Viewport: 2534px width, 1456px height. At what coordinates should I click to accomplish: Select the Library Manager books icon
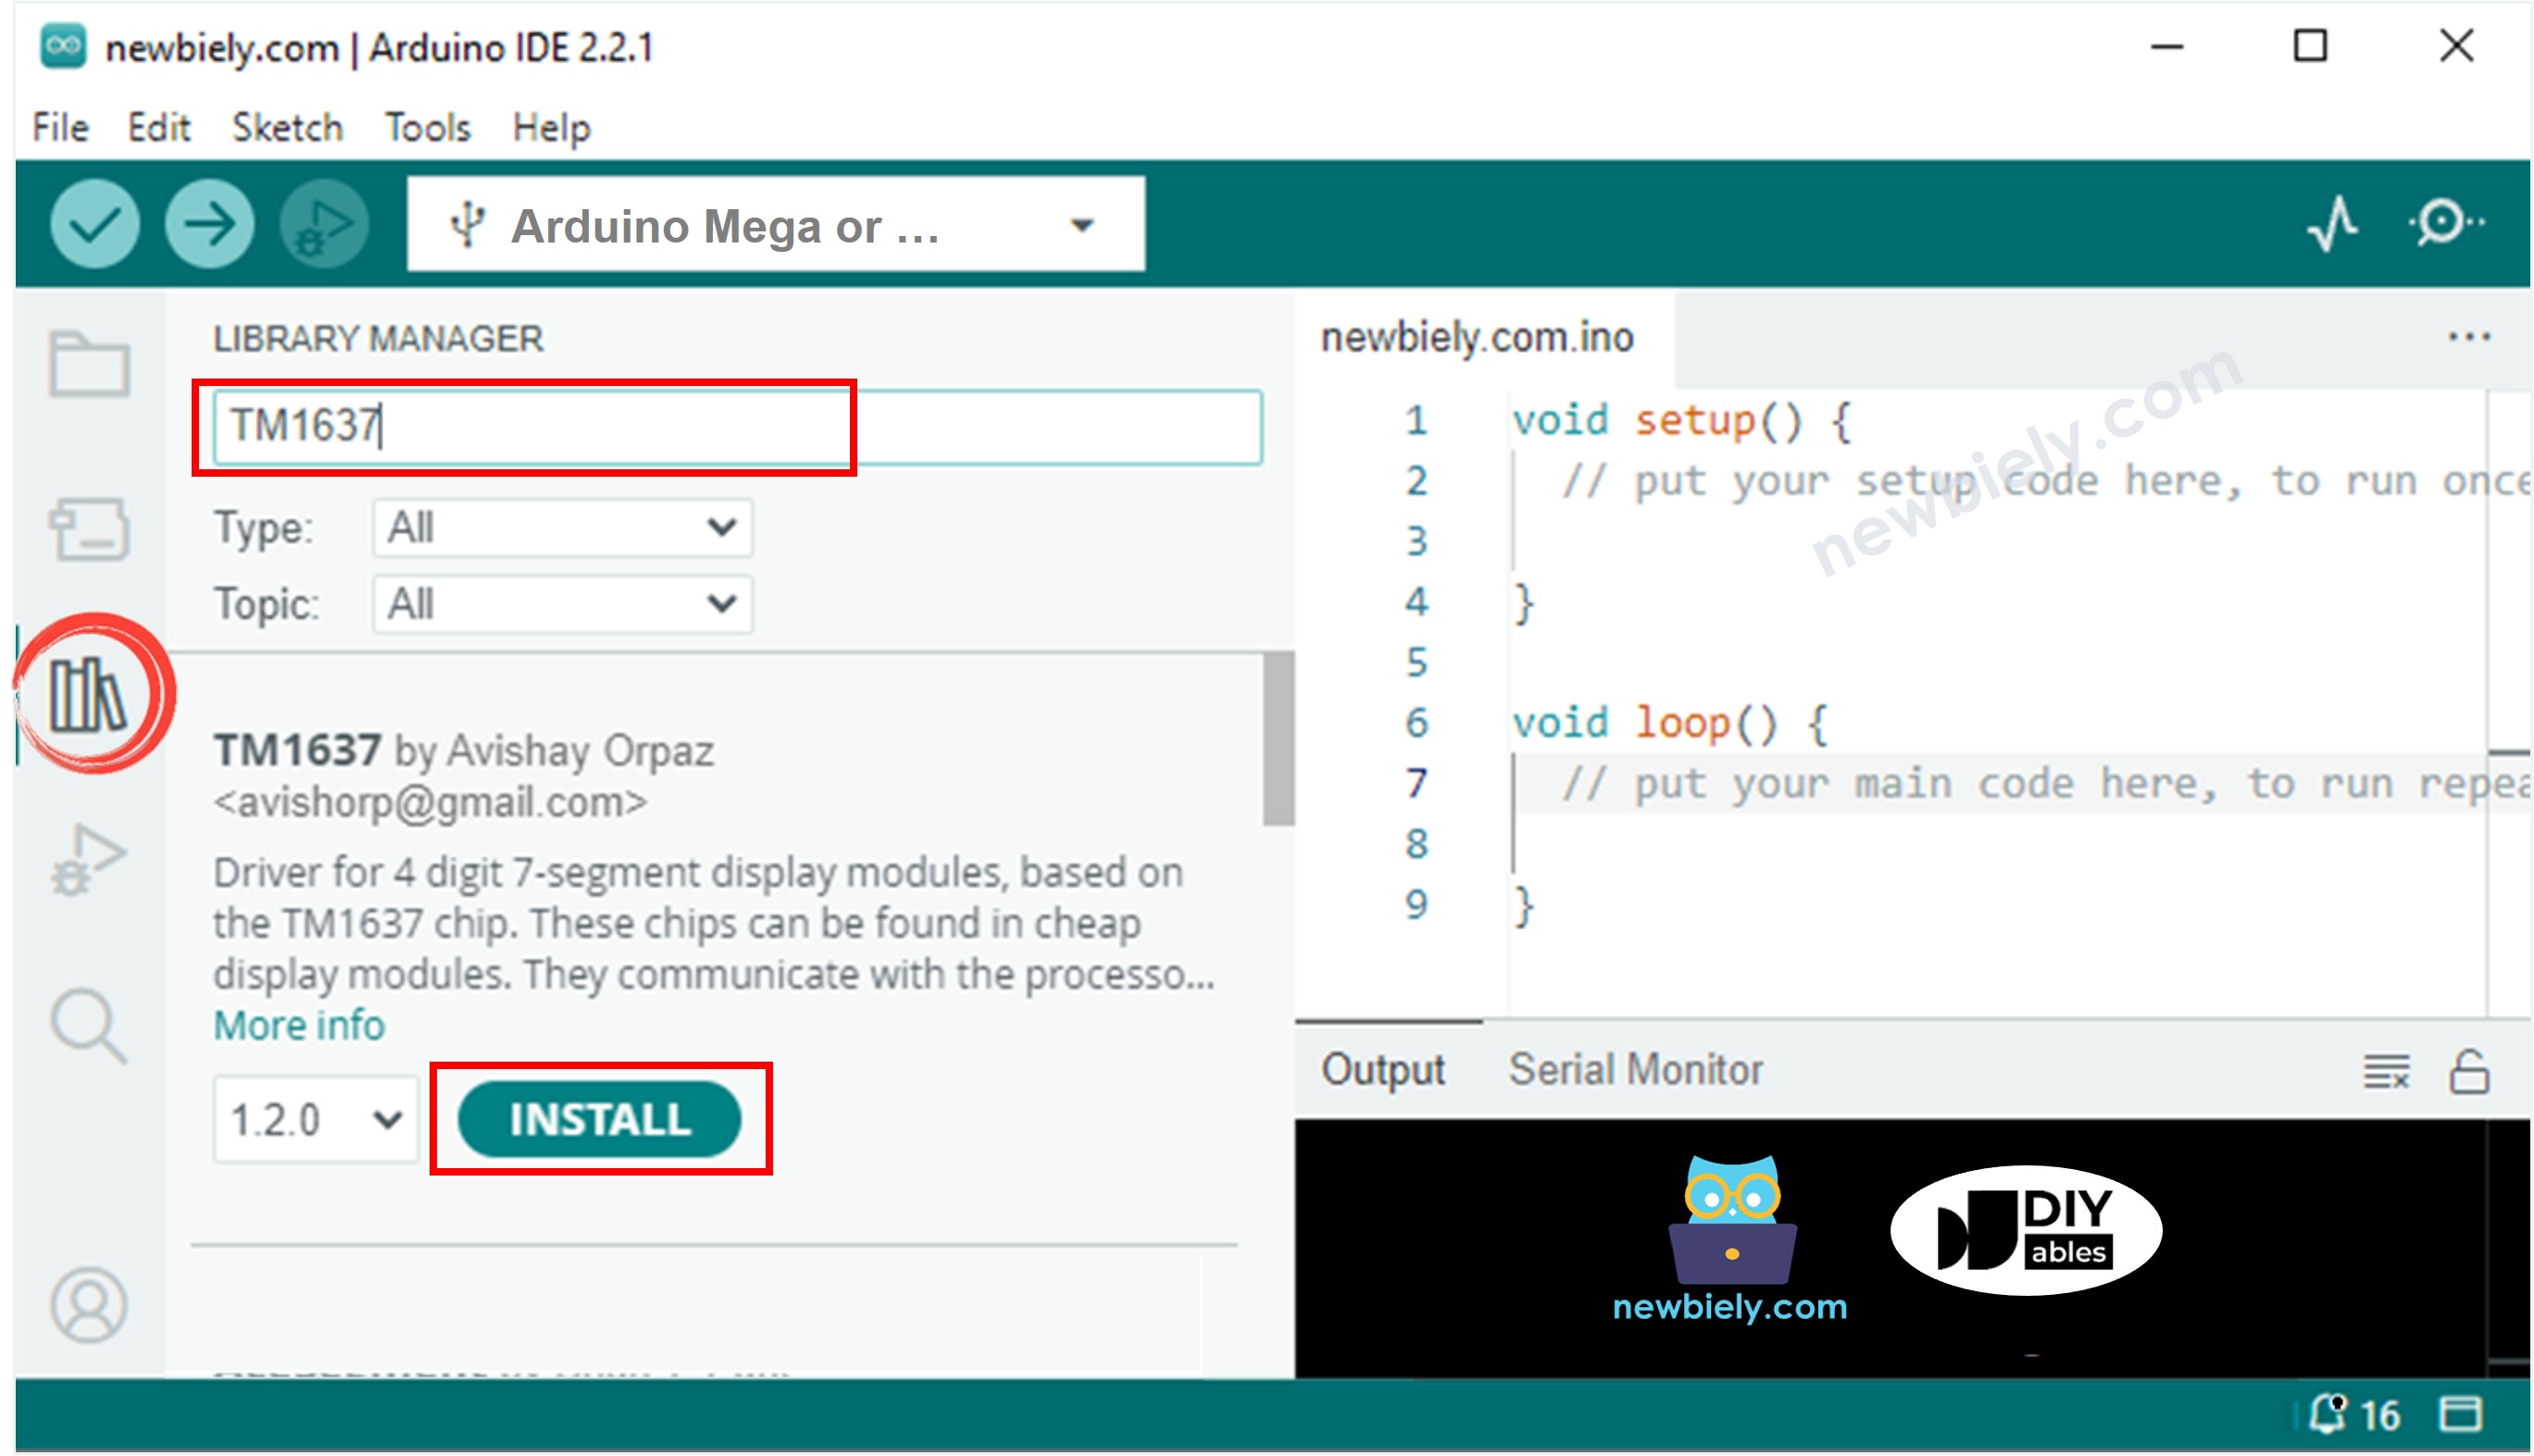point(90,695)
